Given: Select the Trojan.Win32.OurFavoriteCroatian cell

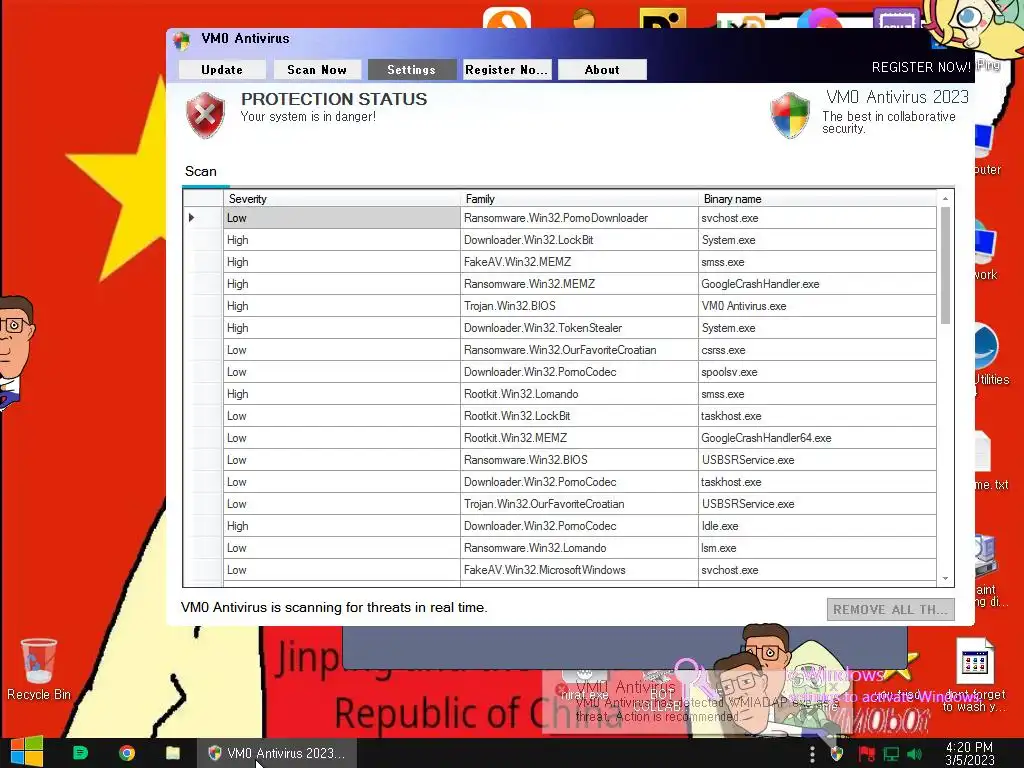Looking at the screenshot, I should [x=579, y=504].
